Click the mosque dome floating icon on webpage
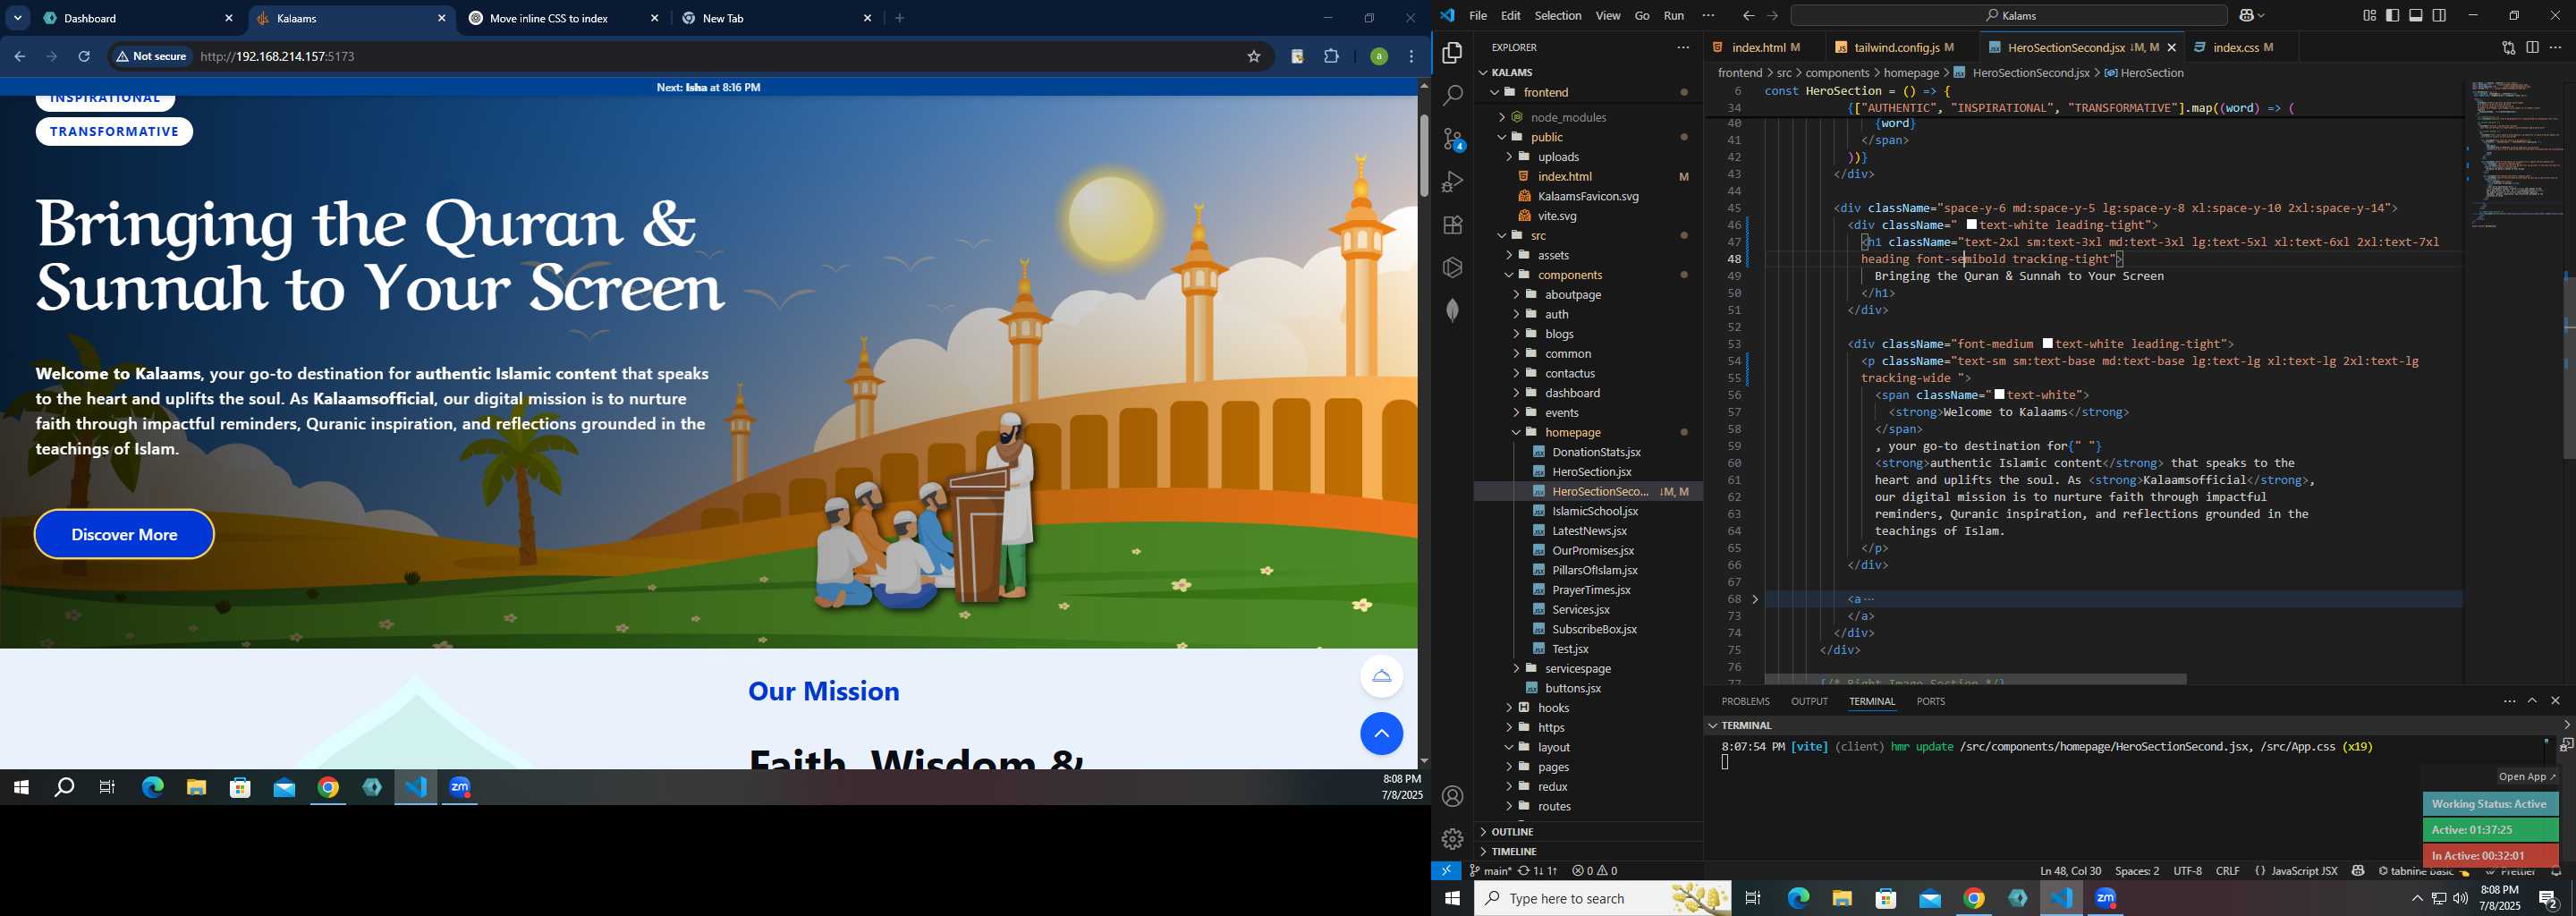Viewport: 2576px width, 916px height. (1381, 677)
